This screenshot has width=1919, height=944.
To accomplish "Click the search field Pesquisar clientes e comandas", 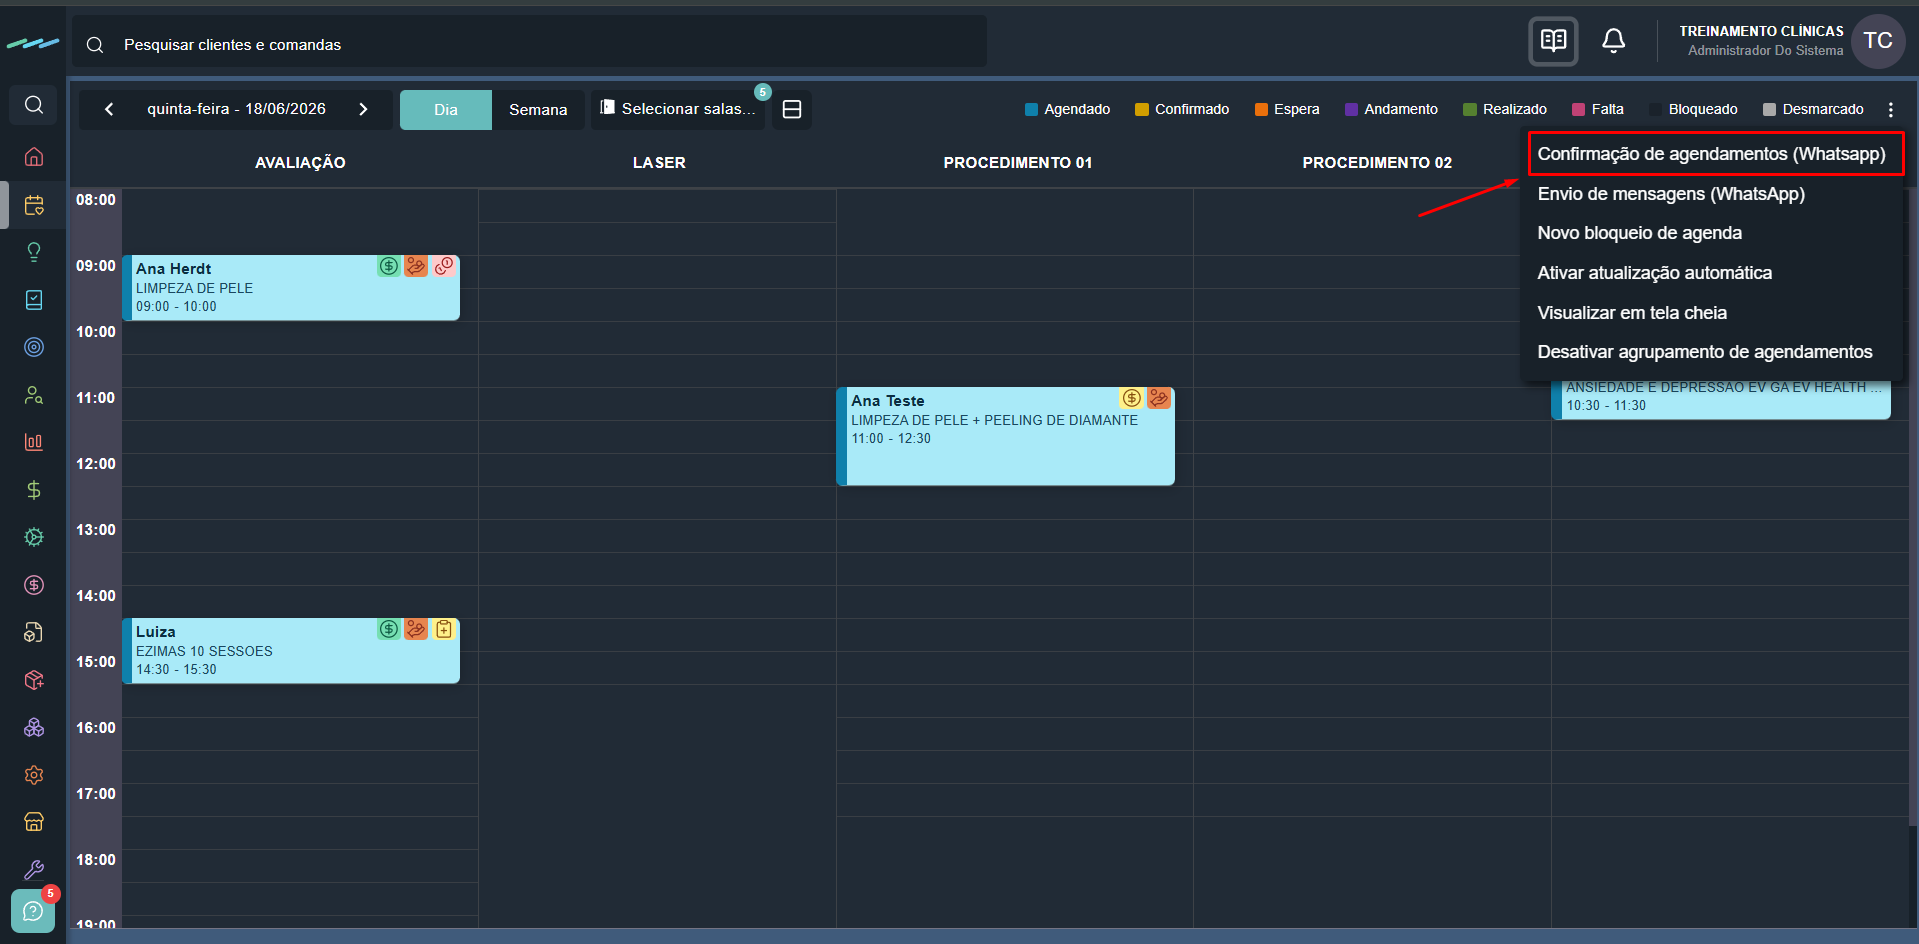I will (530, 45).
